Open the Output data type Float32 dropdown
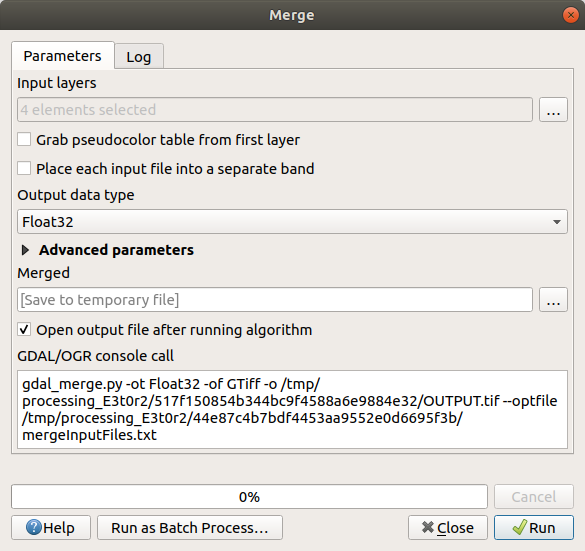The width and height of the screenshot is (585, 551). [x=292, y=222]
